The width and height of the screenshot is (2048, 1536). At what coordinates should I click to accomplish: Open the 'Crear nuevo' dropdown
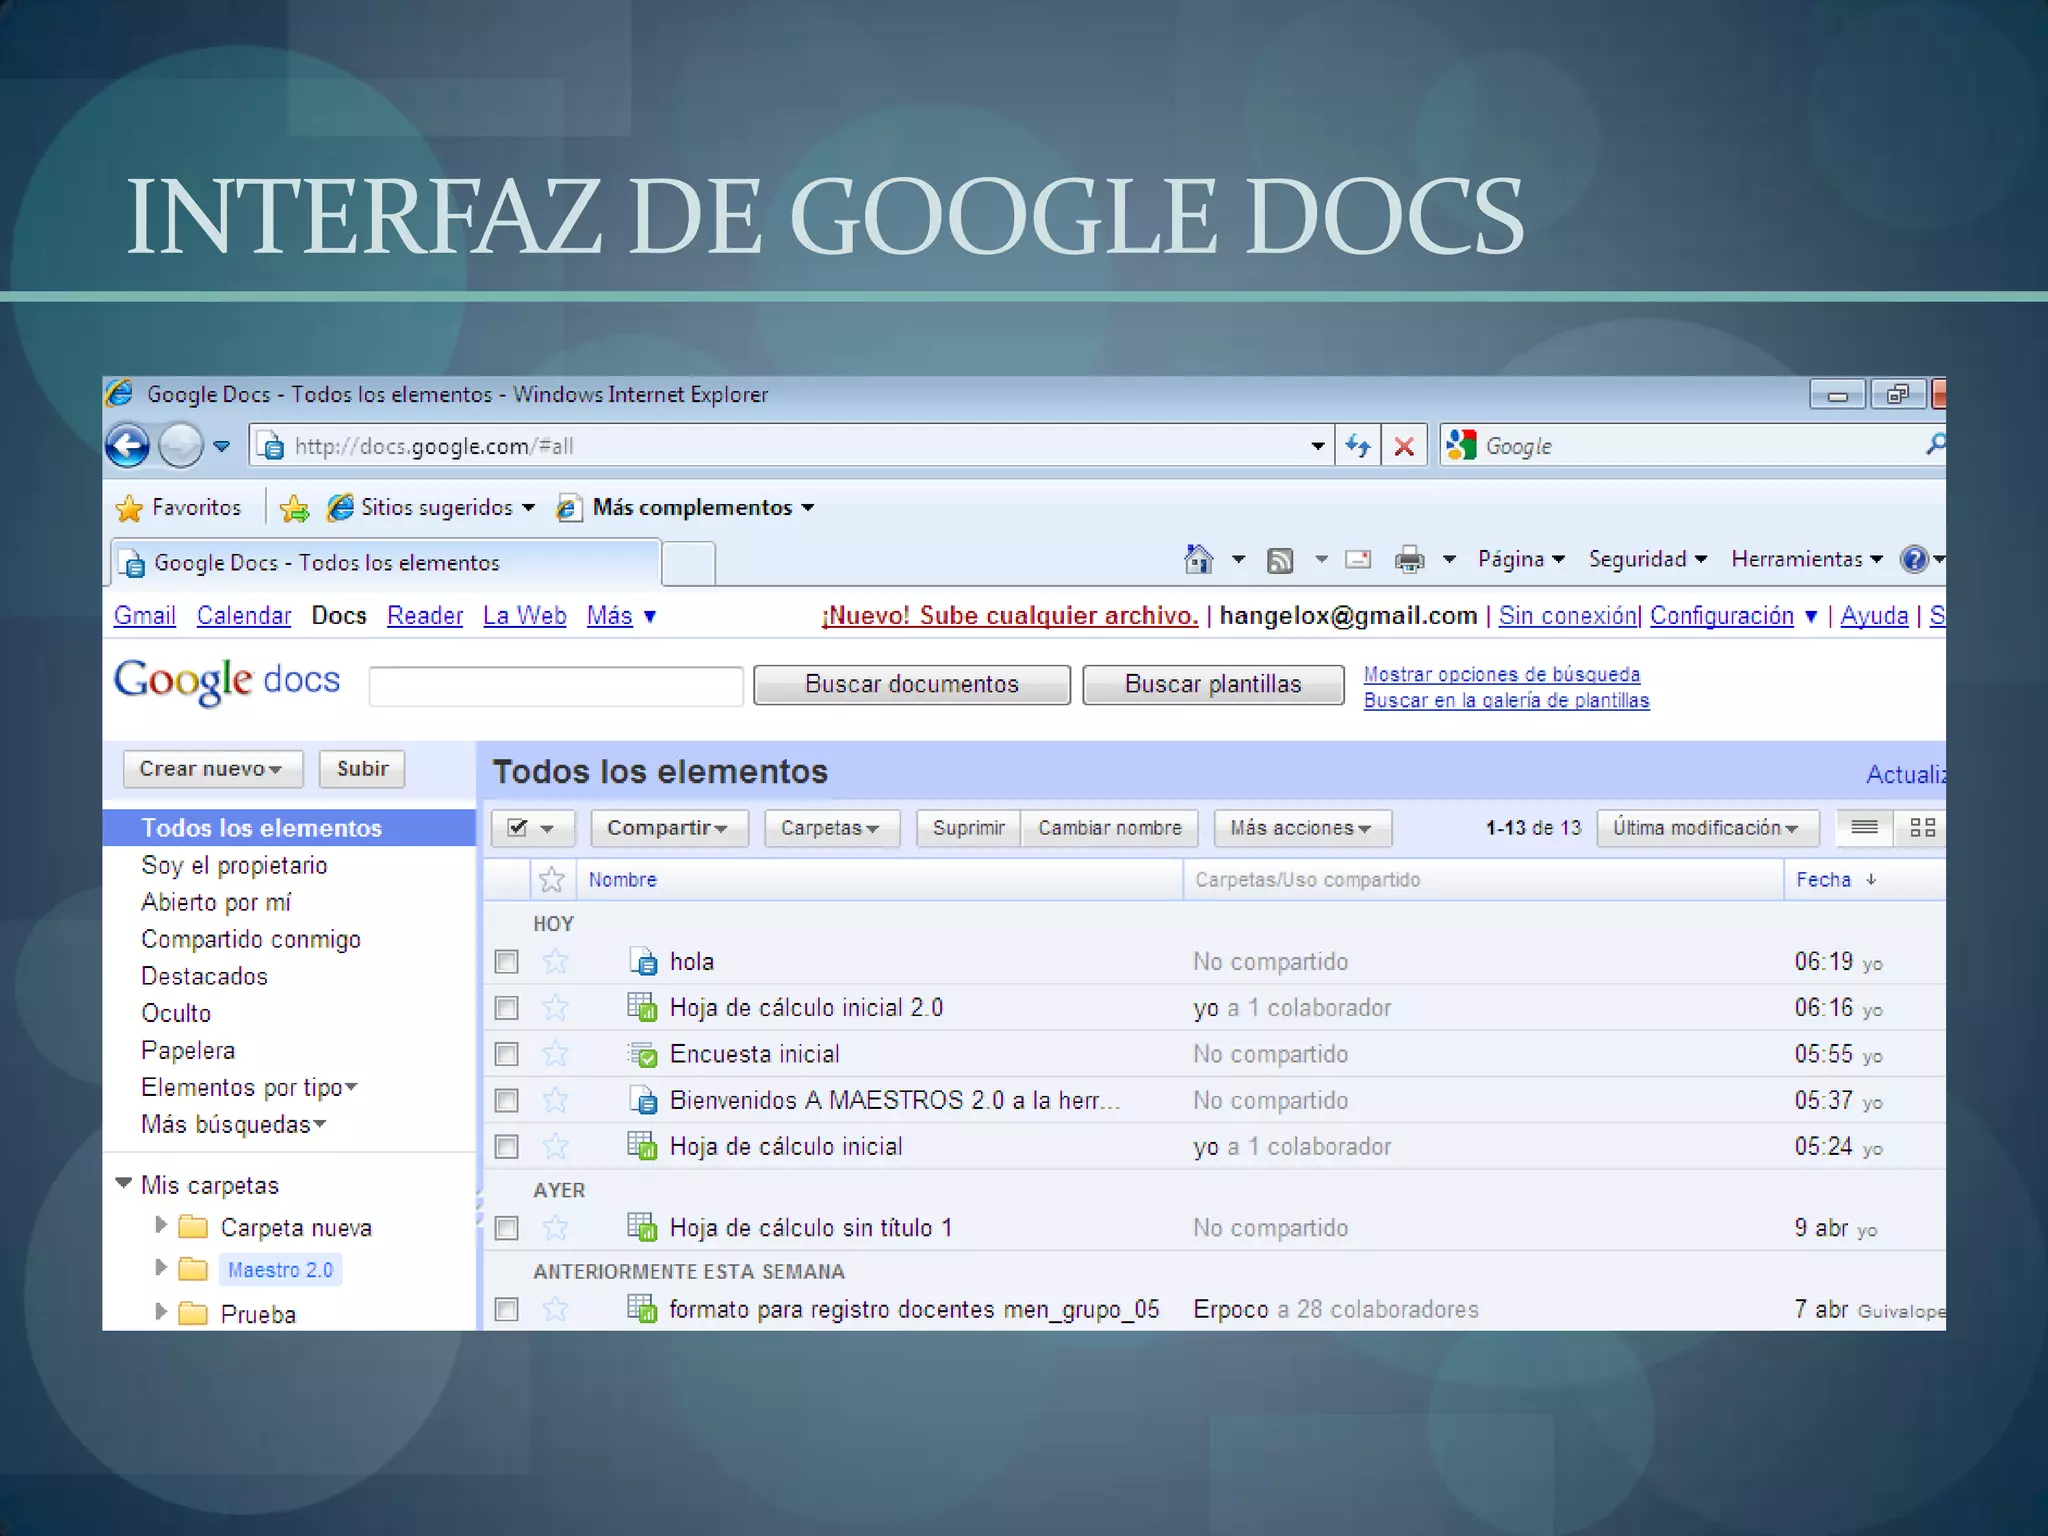tap(212, 769)
